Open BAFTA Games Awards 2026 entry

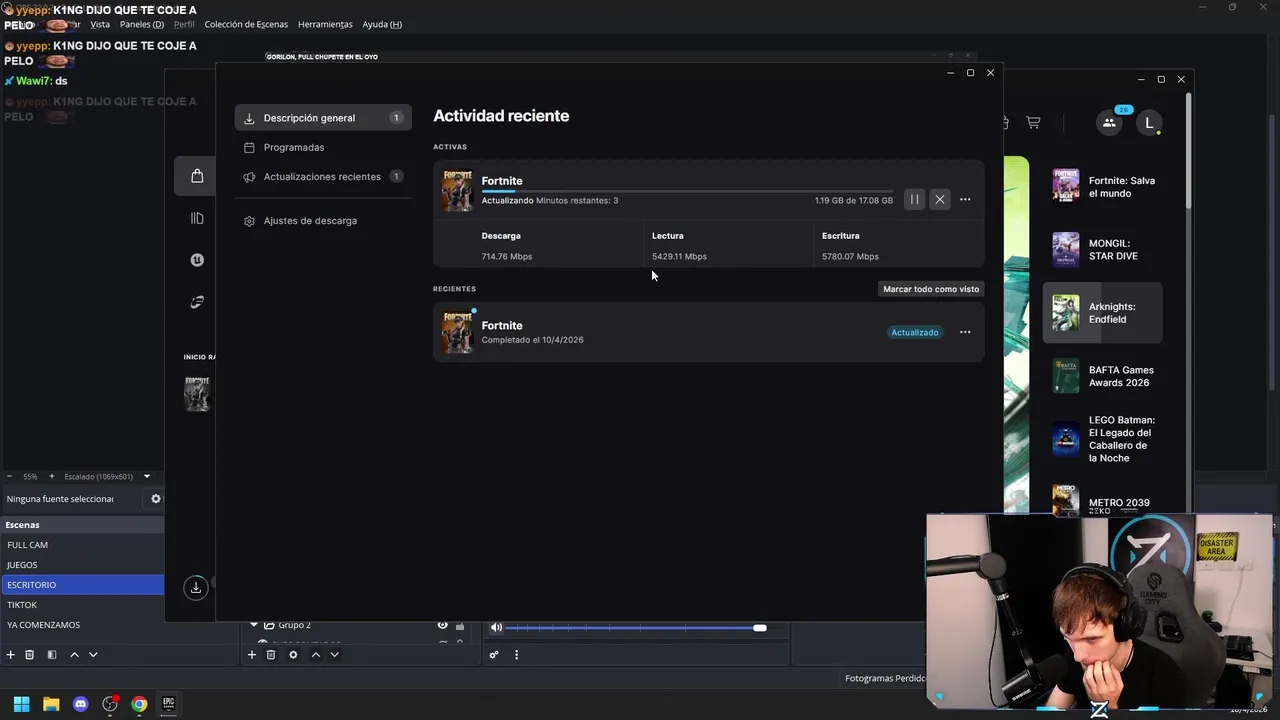(1103, 376)
